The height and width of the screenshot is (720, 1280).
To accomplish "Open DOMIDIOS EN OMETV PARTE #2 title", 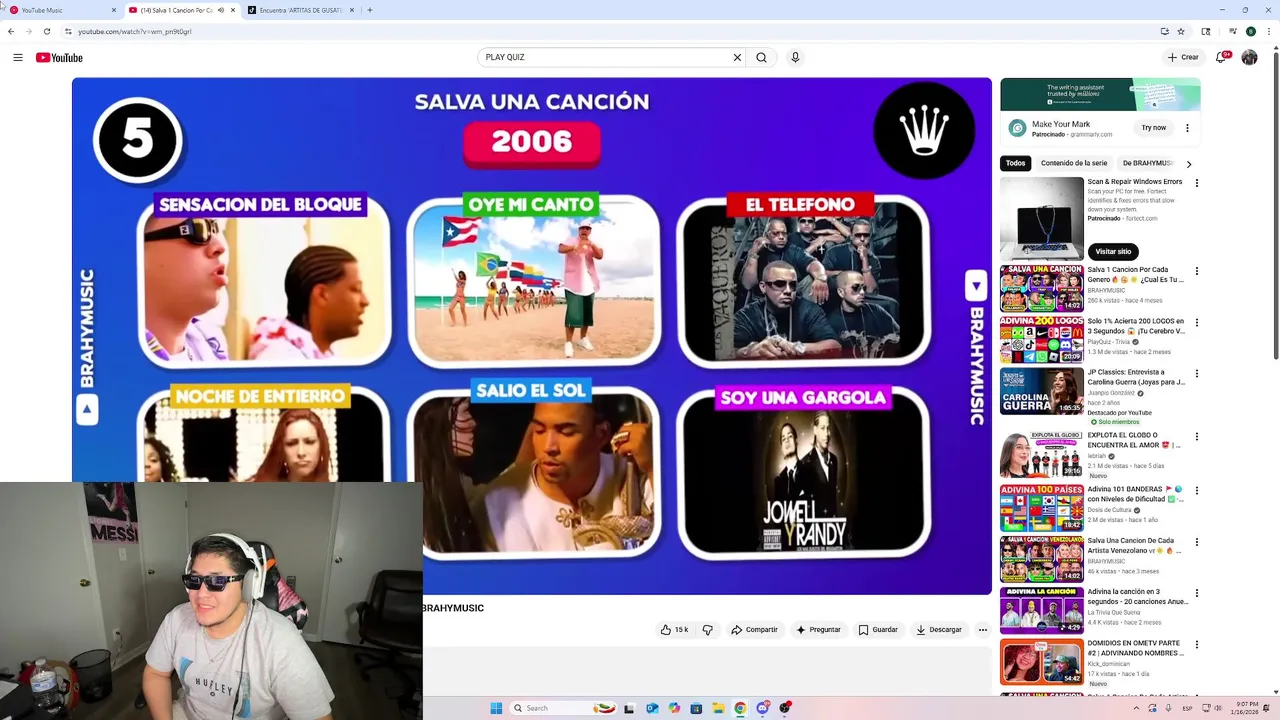I will [1135, 648].
